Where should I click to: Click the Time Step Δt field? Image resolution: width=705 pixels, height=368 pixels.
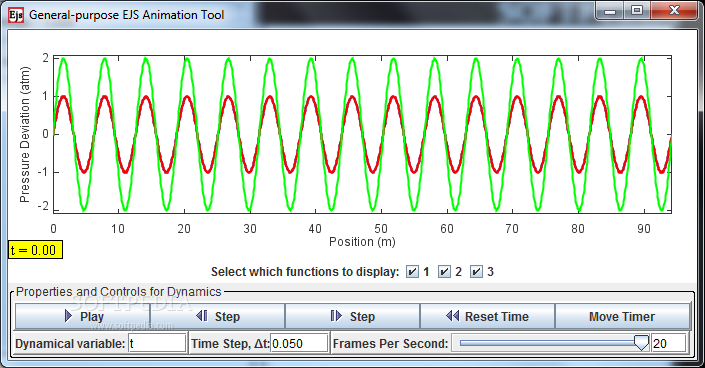[x=299, y=344]
